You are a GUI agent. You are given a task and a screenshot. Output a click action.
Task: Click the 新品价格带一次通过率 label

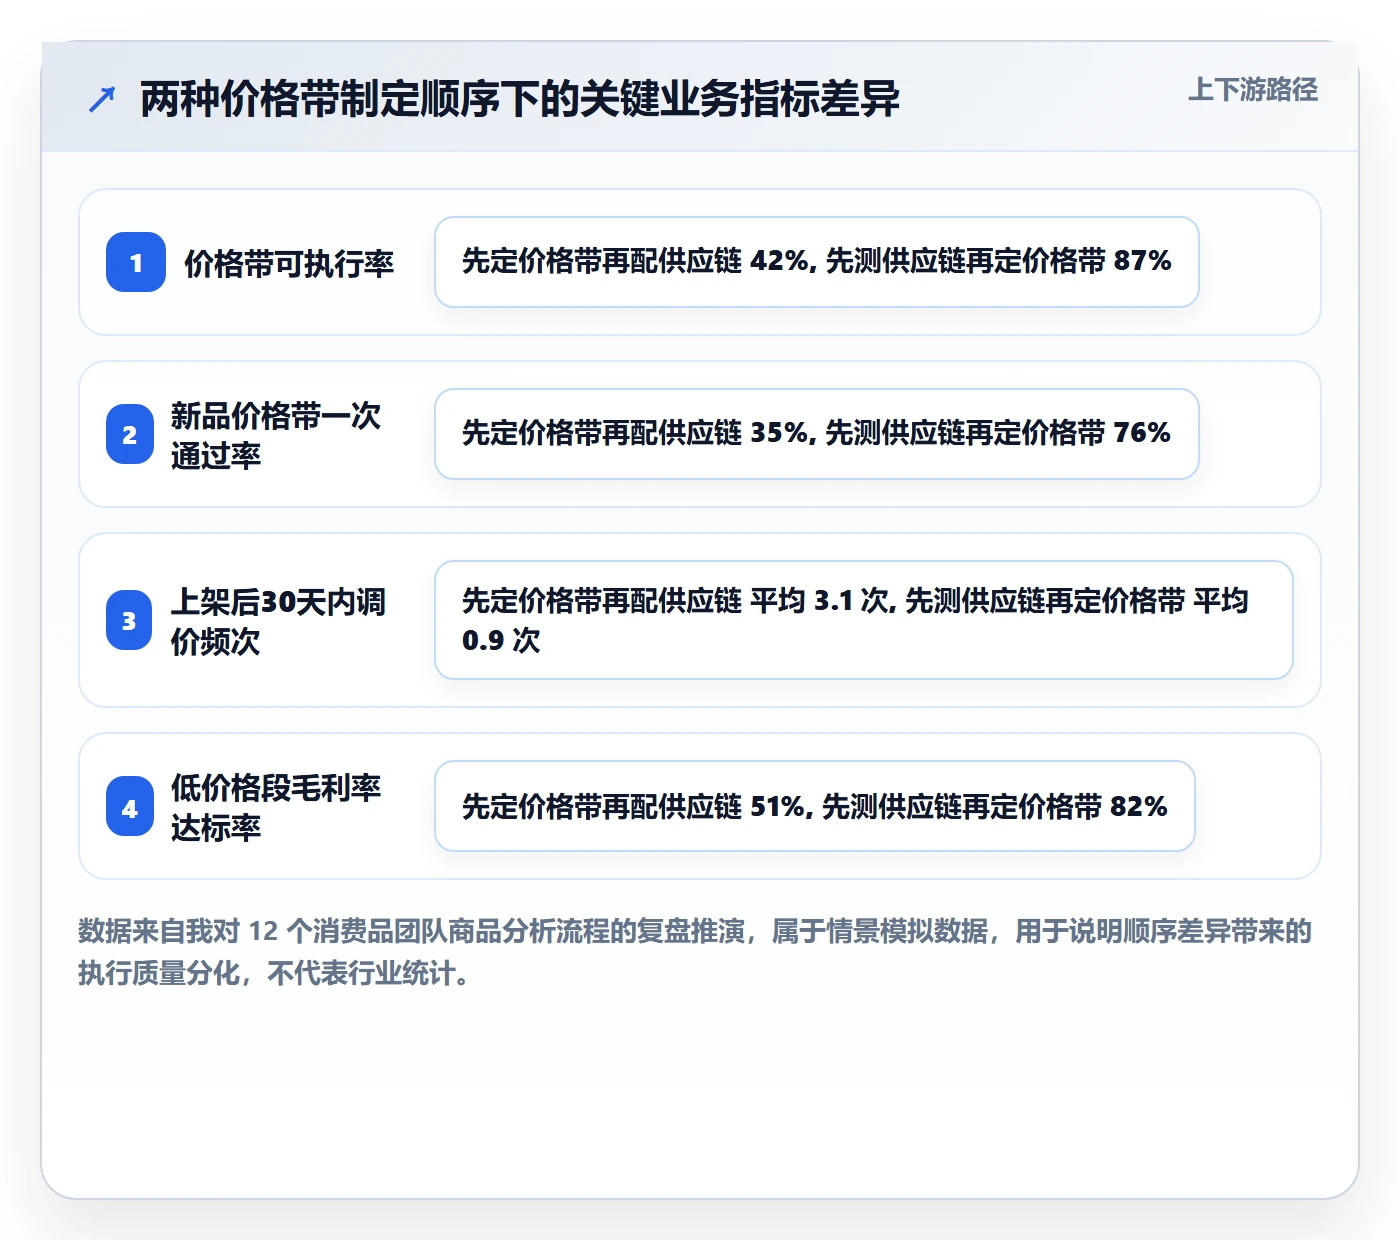click(276, 435)
